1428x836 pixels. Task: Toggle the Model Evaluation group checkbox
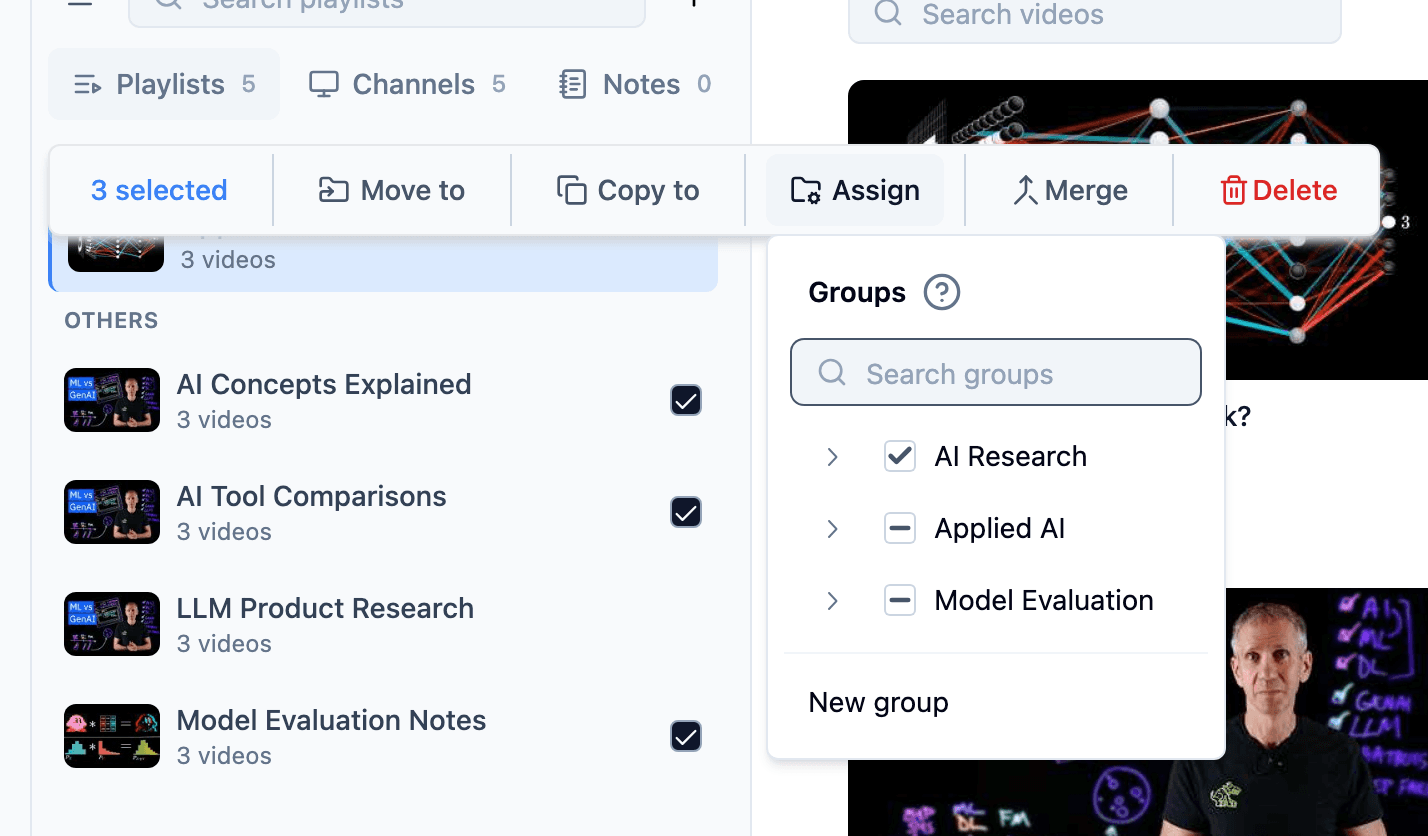pyautogui.click(x=900, y=601)
